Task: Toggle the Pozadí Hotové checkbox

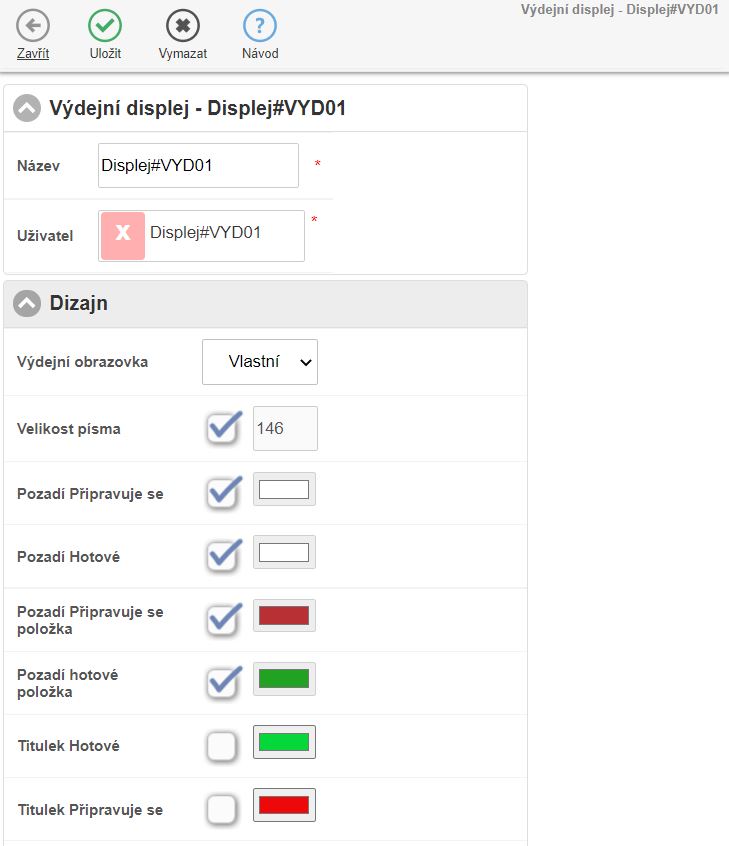Action: coord(223,554)
